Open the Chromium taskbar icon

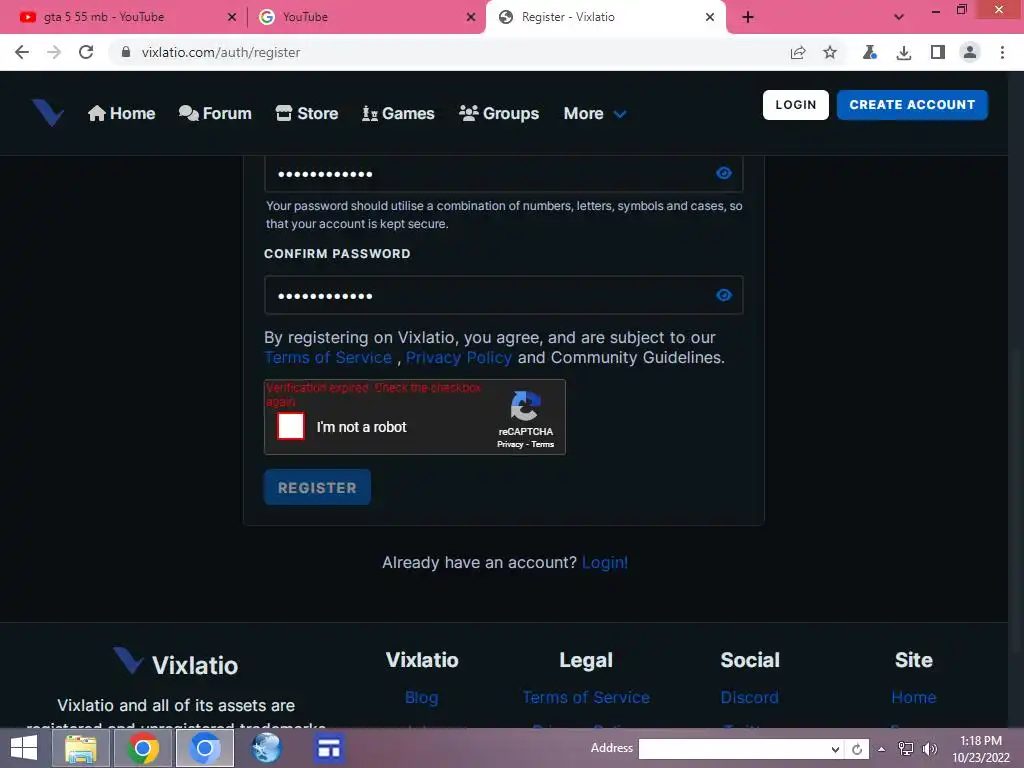(x=204, y=748)
